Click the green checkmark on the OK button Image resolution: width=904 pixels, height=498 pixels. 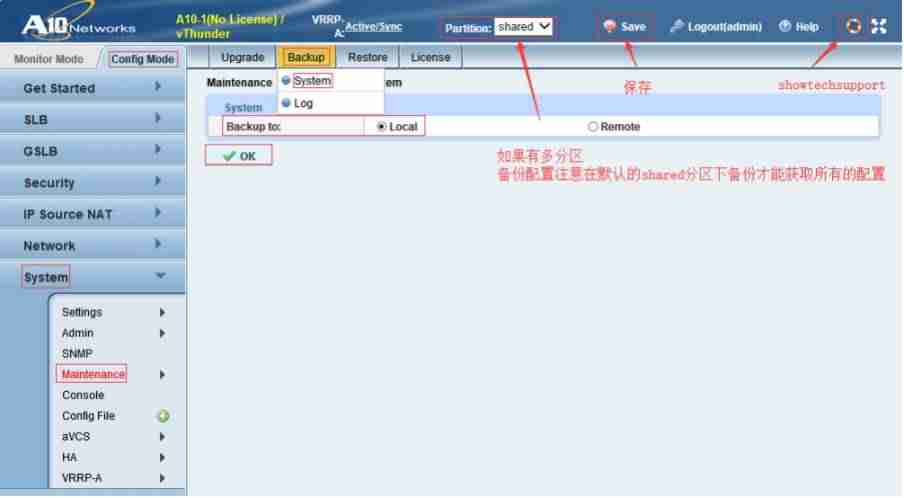229,156
